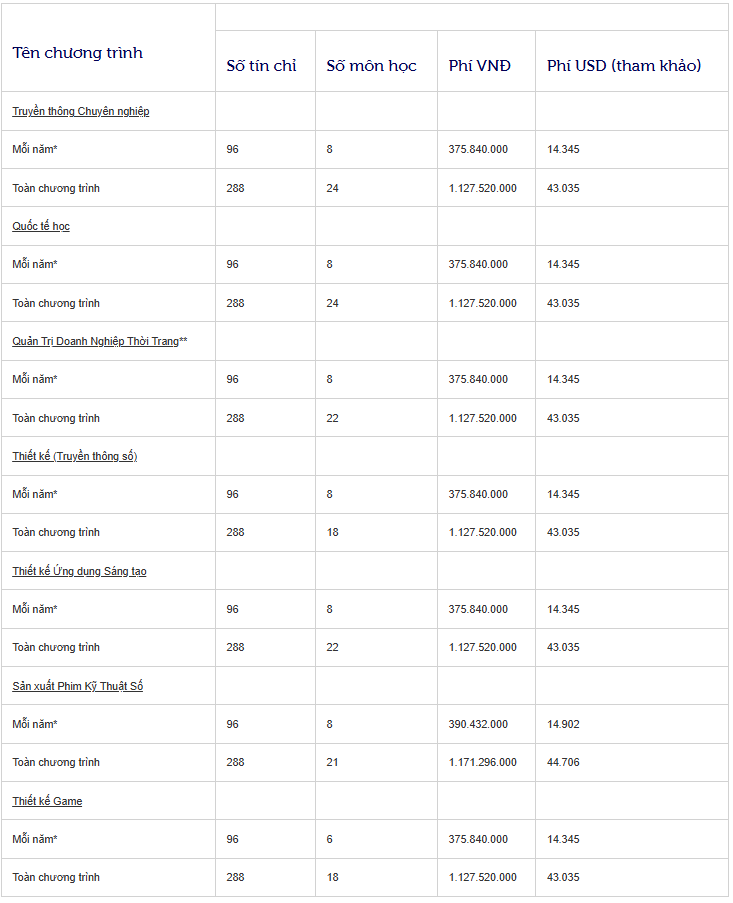
Task: Click the Tên chương trình column header
Action: coord(77,53)
